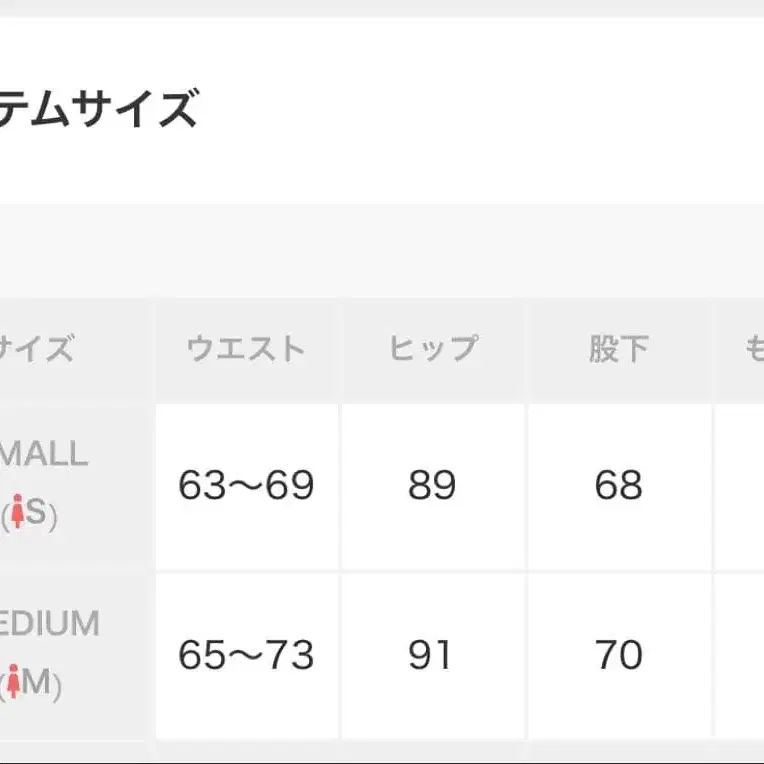This screenshot has height=764, width=764.
Task: Click the S letter in parentheses
Action: (36, 516)
